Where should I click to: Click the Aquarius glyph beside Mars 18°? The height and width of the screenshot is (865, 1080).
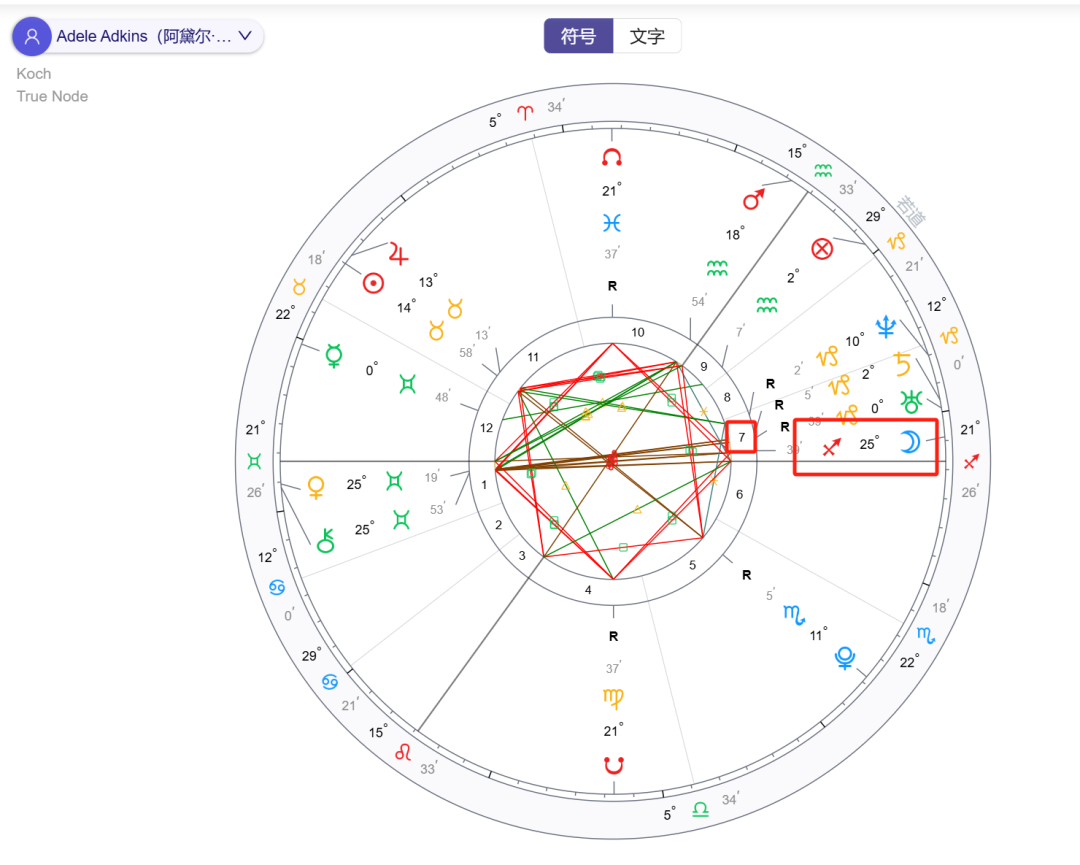717,268
